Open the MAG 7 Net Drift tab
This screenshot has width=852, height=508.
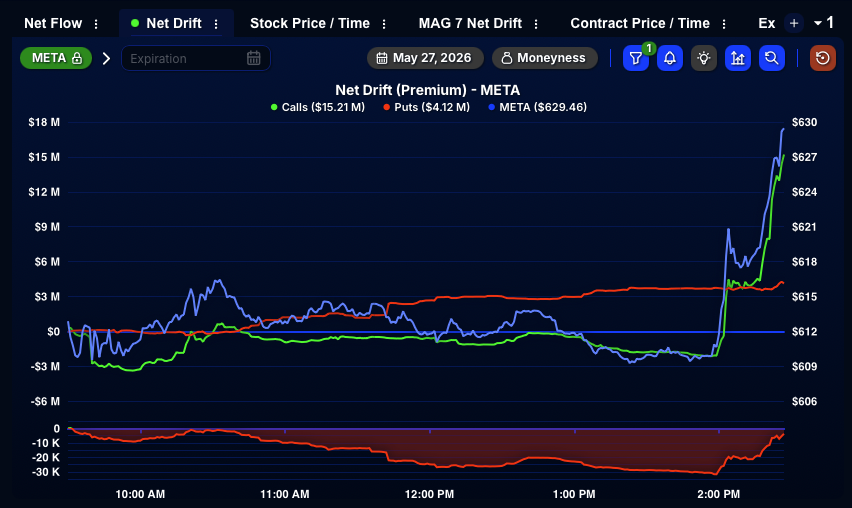click(470, 23)
